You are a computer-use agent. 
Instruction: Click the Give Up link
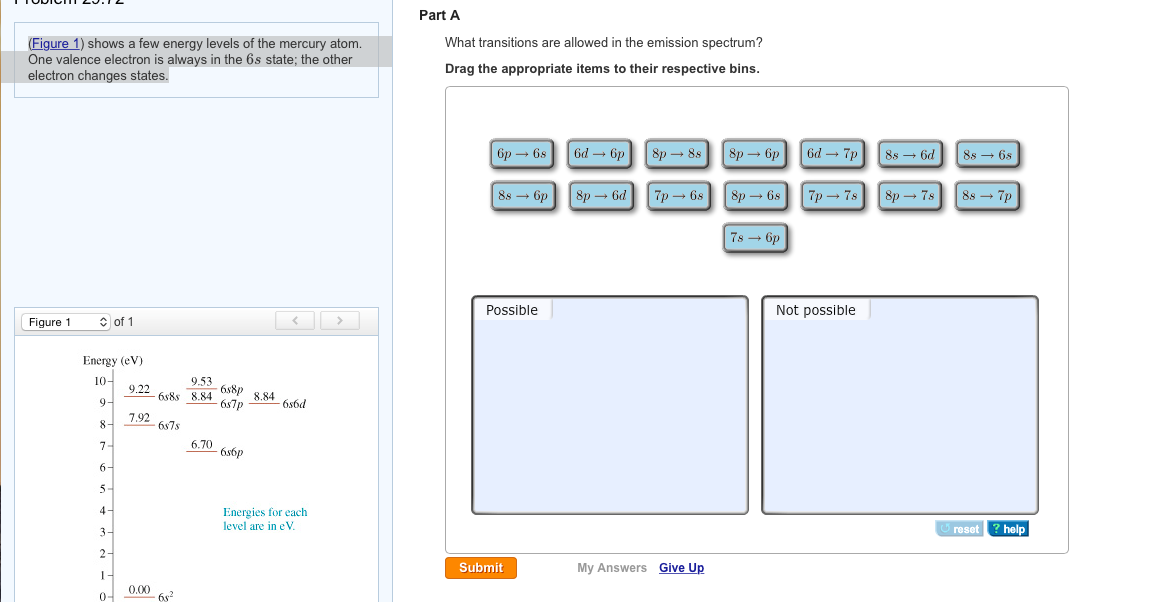point(681,568)
